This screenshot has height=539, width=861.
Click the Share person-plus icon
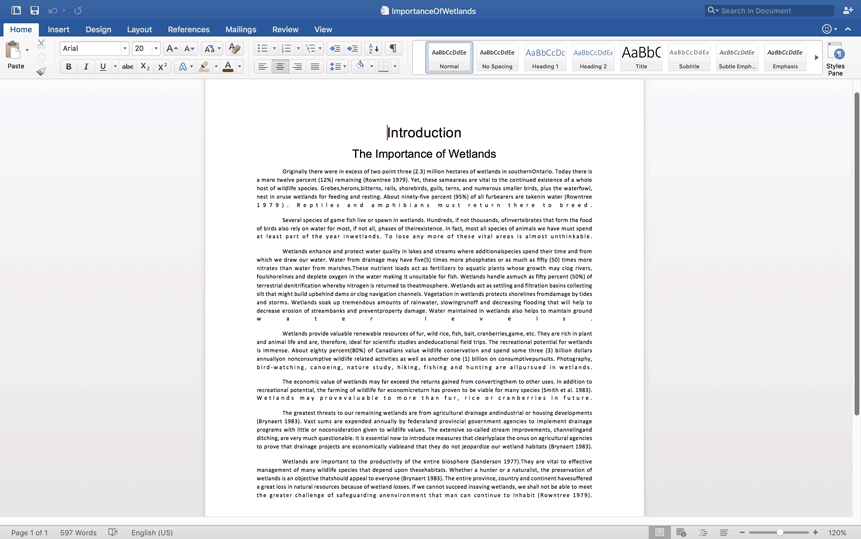(x=848, y=10)
